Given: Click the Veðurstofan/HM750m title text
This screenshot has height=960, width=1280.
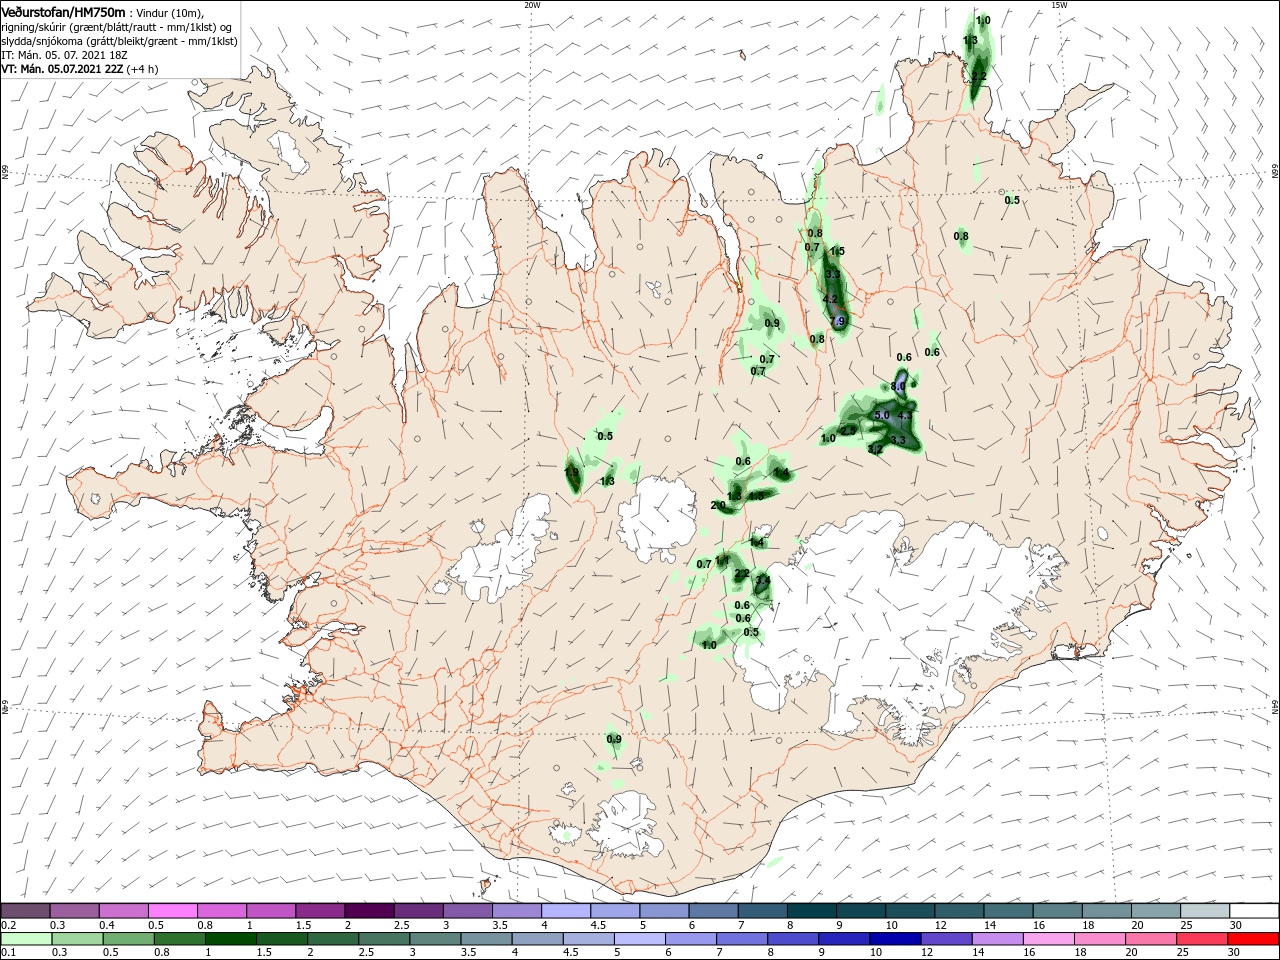Looking at the screenshot, I should (x=63, y=11).
